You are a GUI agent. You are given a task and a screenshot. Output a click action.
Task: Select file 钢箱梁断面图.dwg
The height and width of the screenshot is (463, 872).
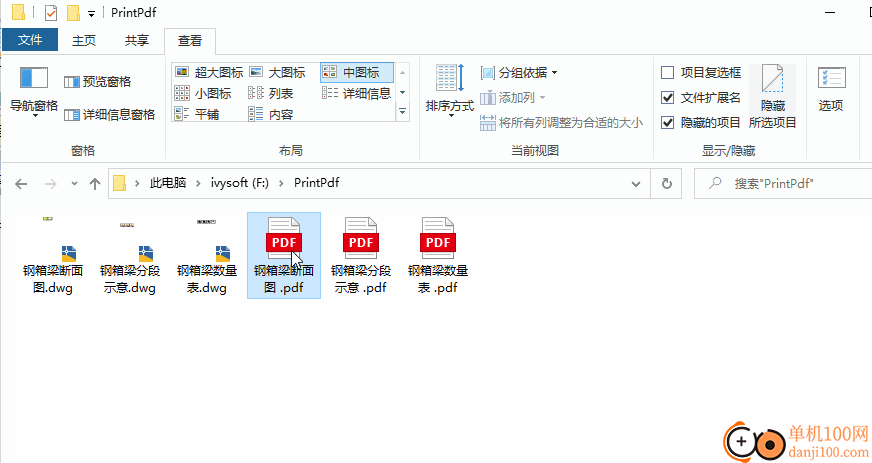click(x=53, y=256)
